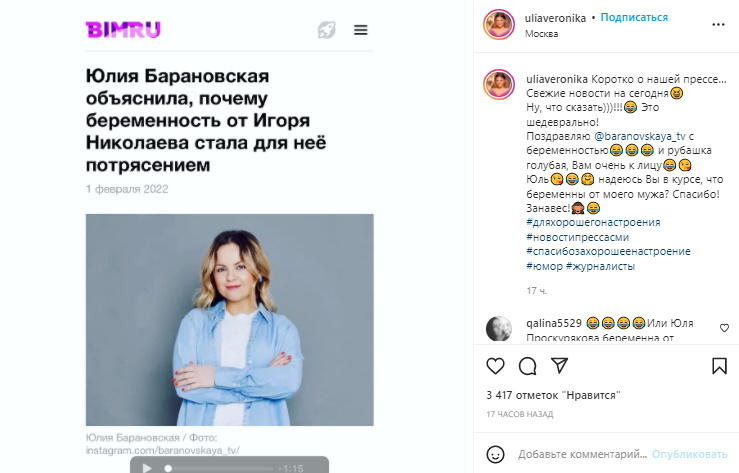Like the post with heart icon

click(x=495, y=366)
